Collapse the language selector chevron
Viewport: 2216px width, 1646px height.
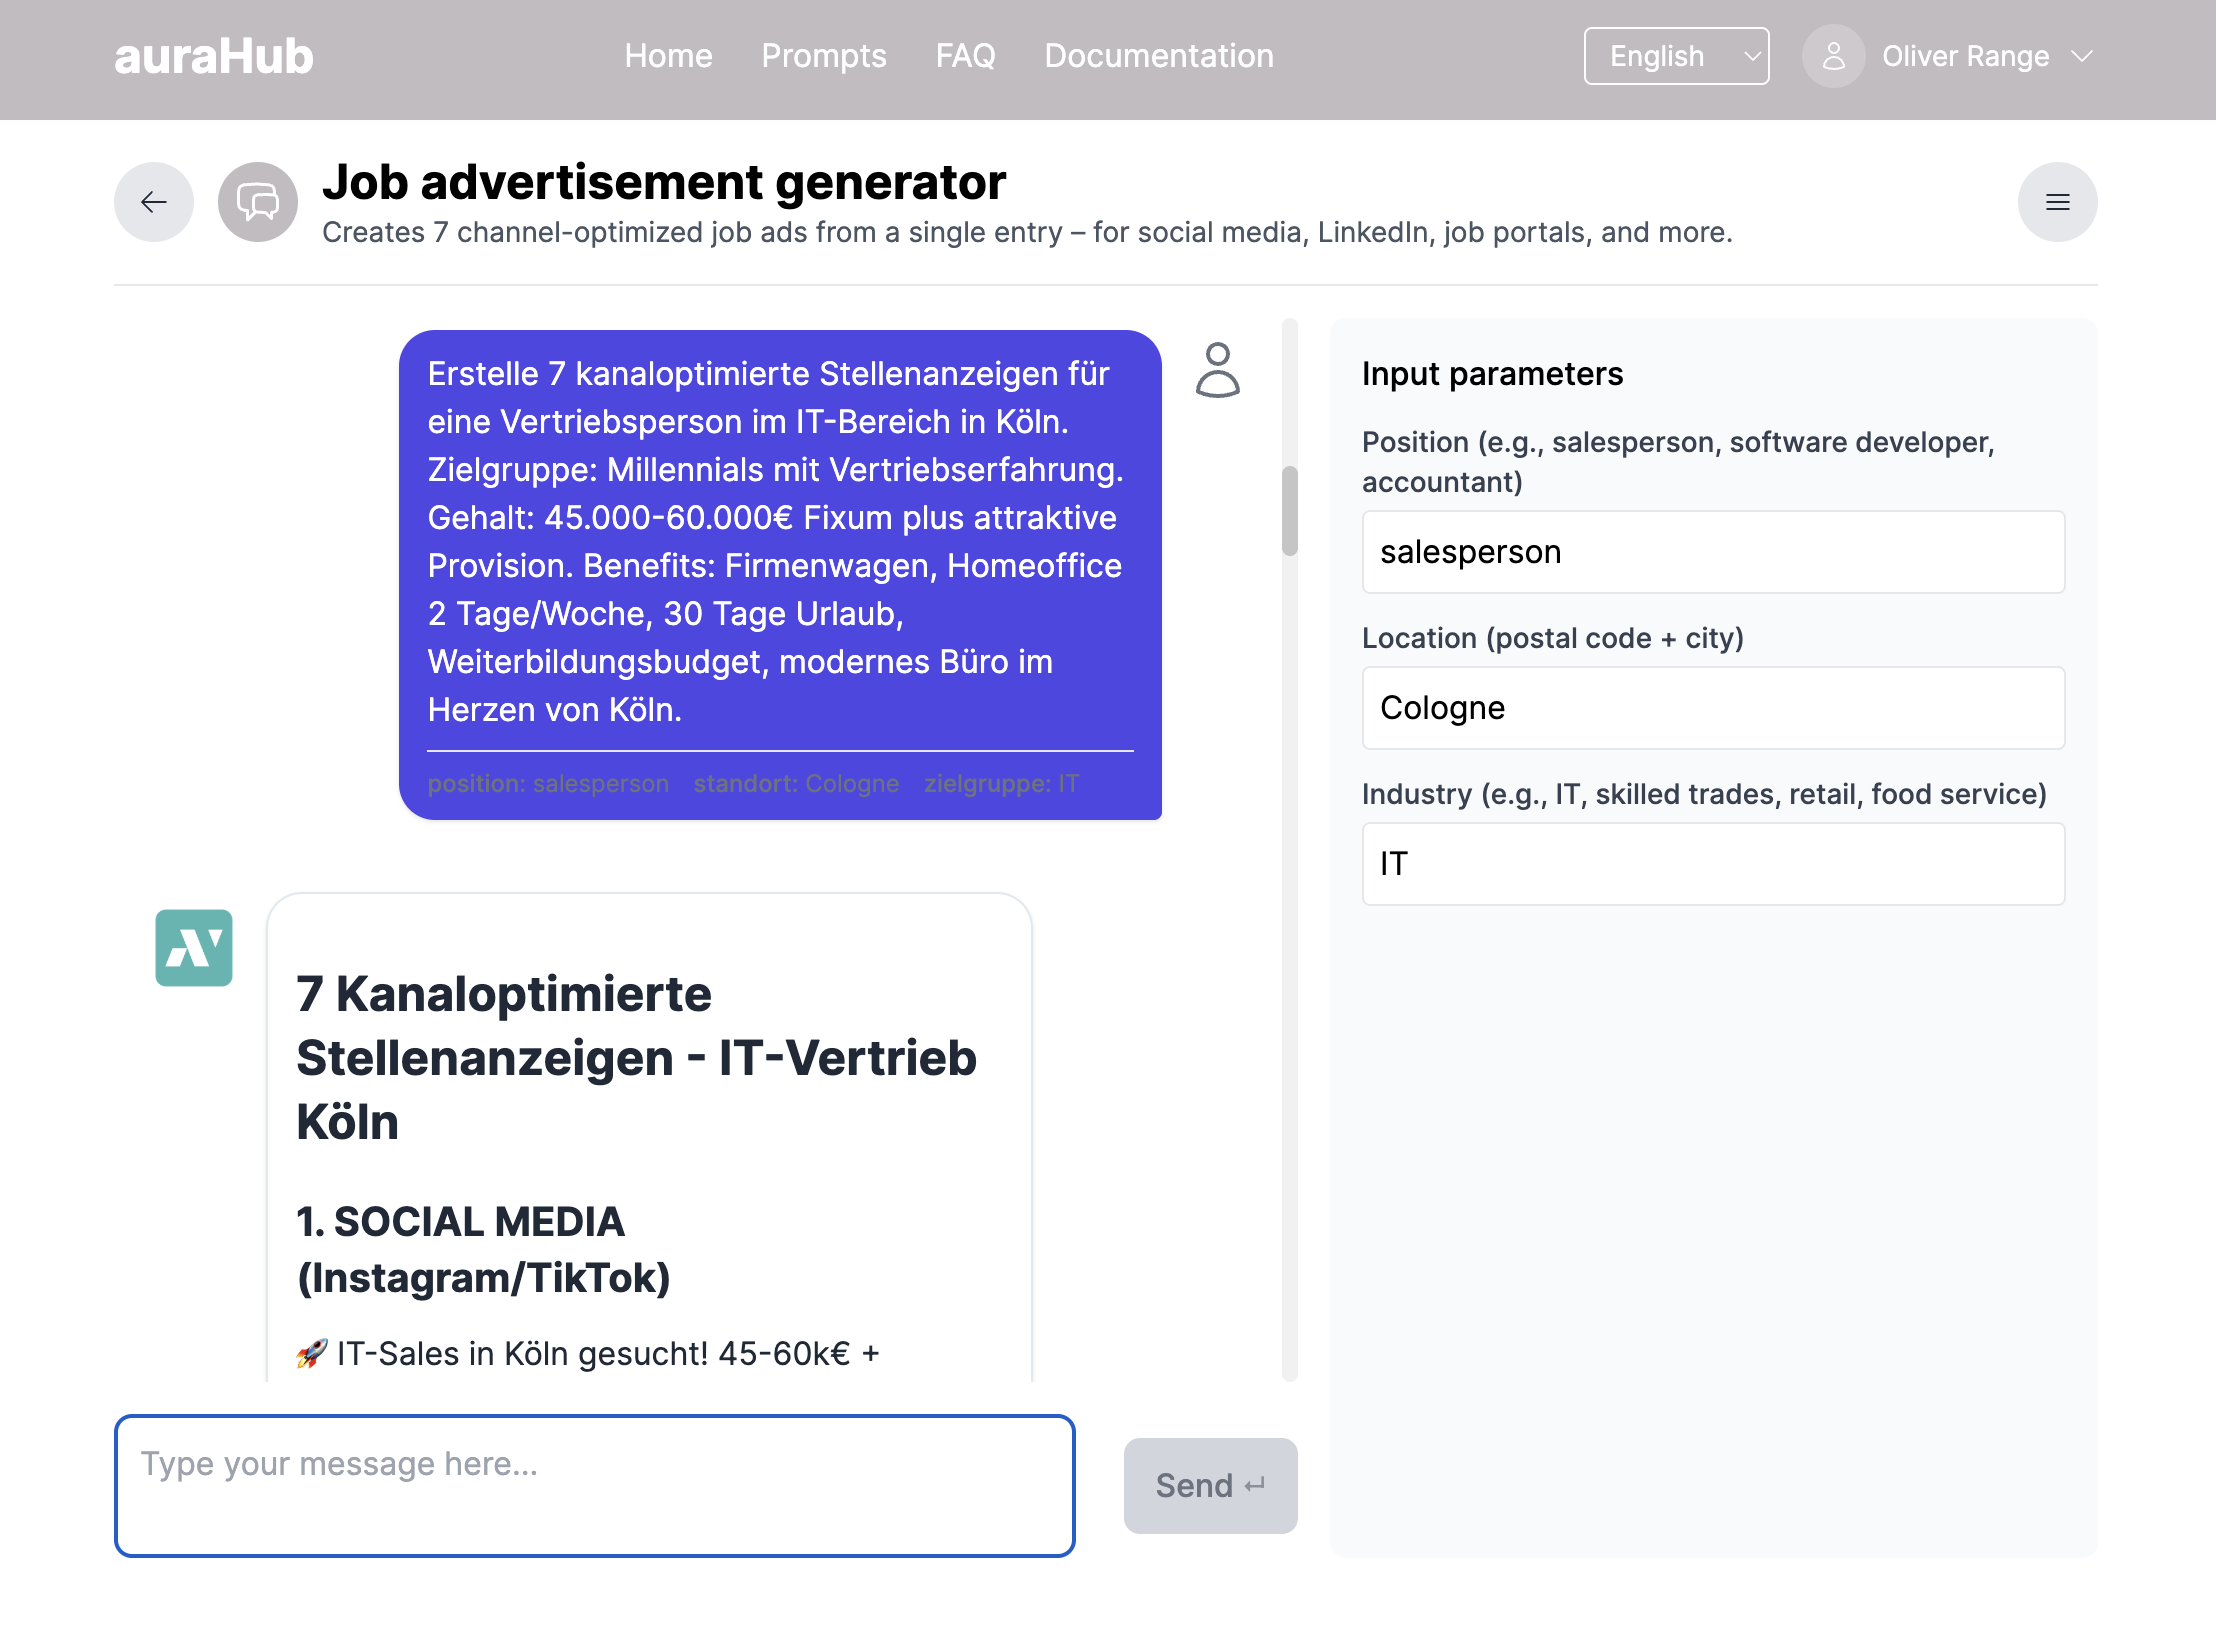[x=1752, y=56]
